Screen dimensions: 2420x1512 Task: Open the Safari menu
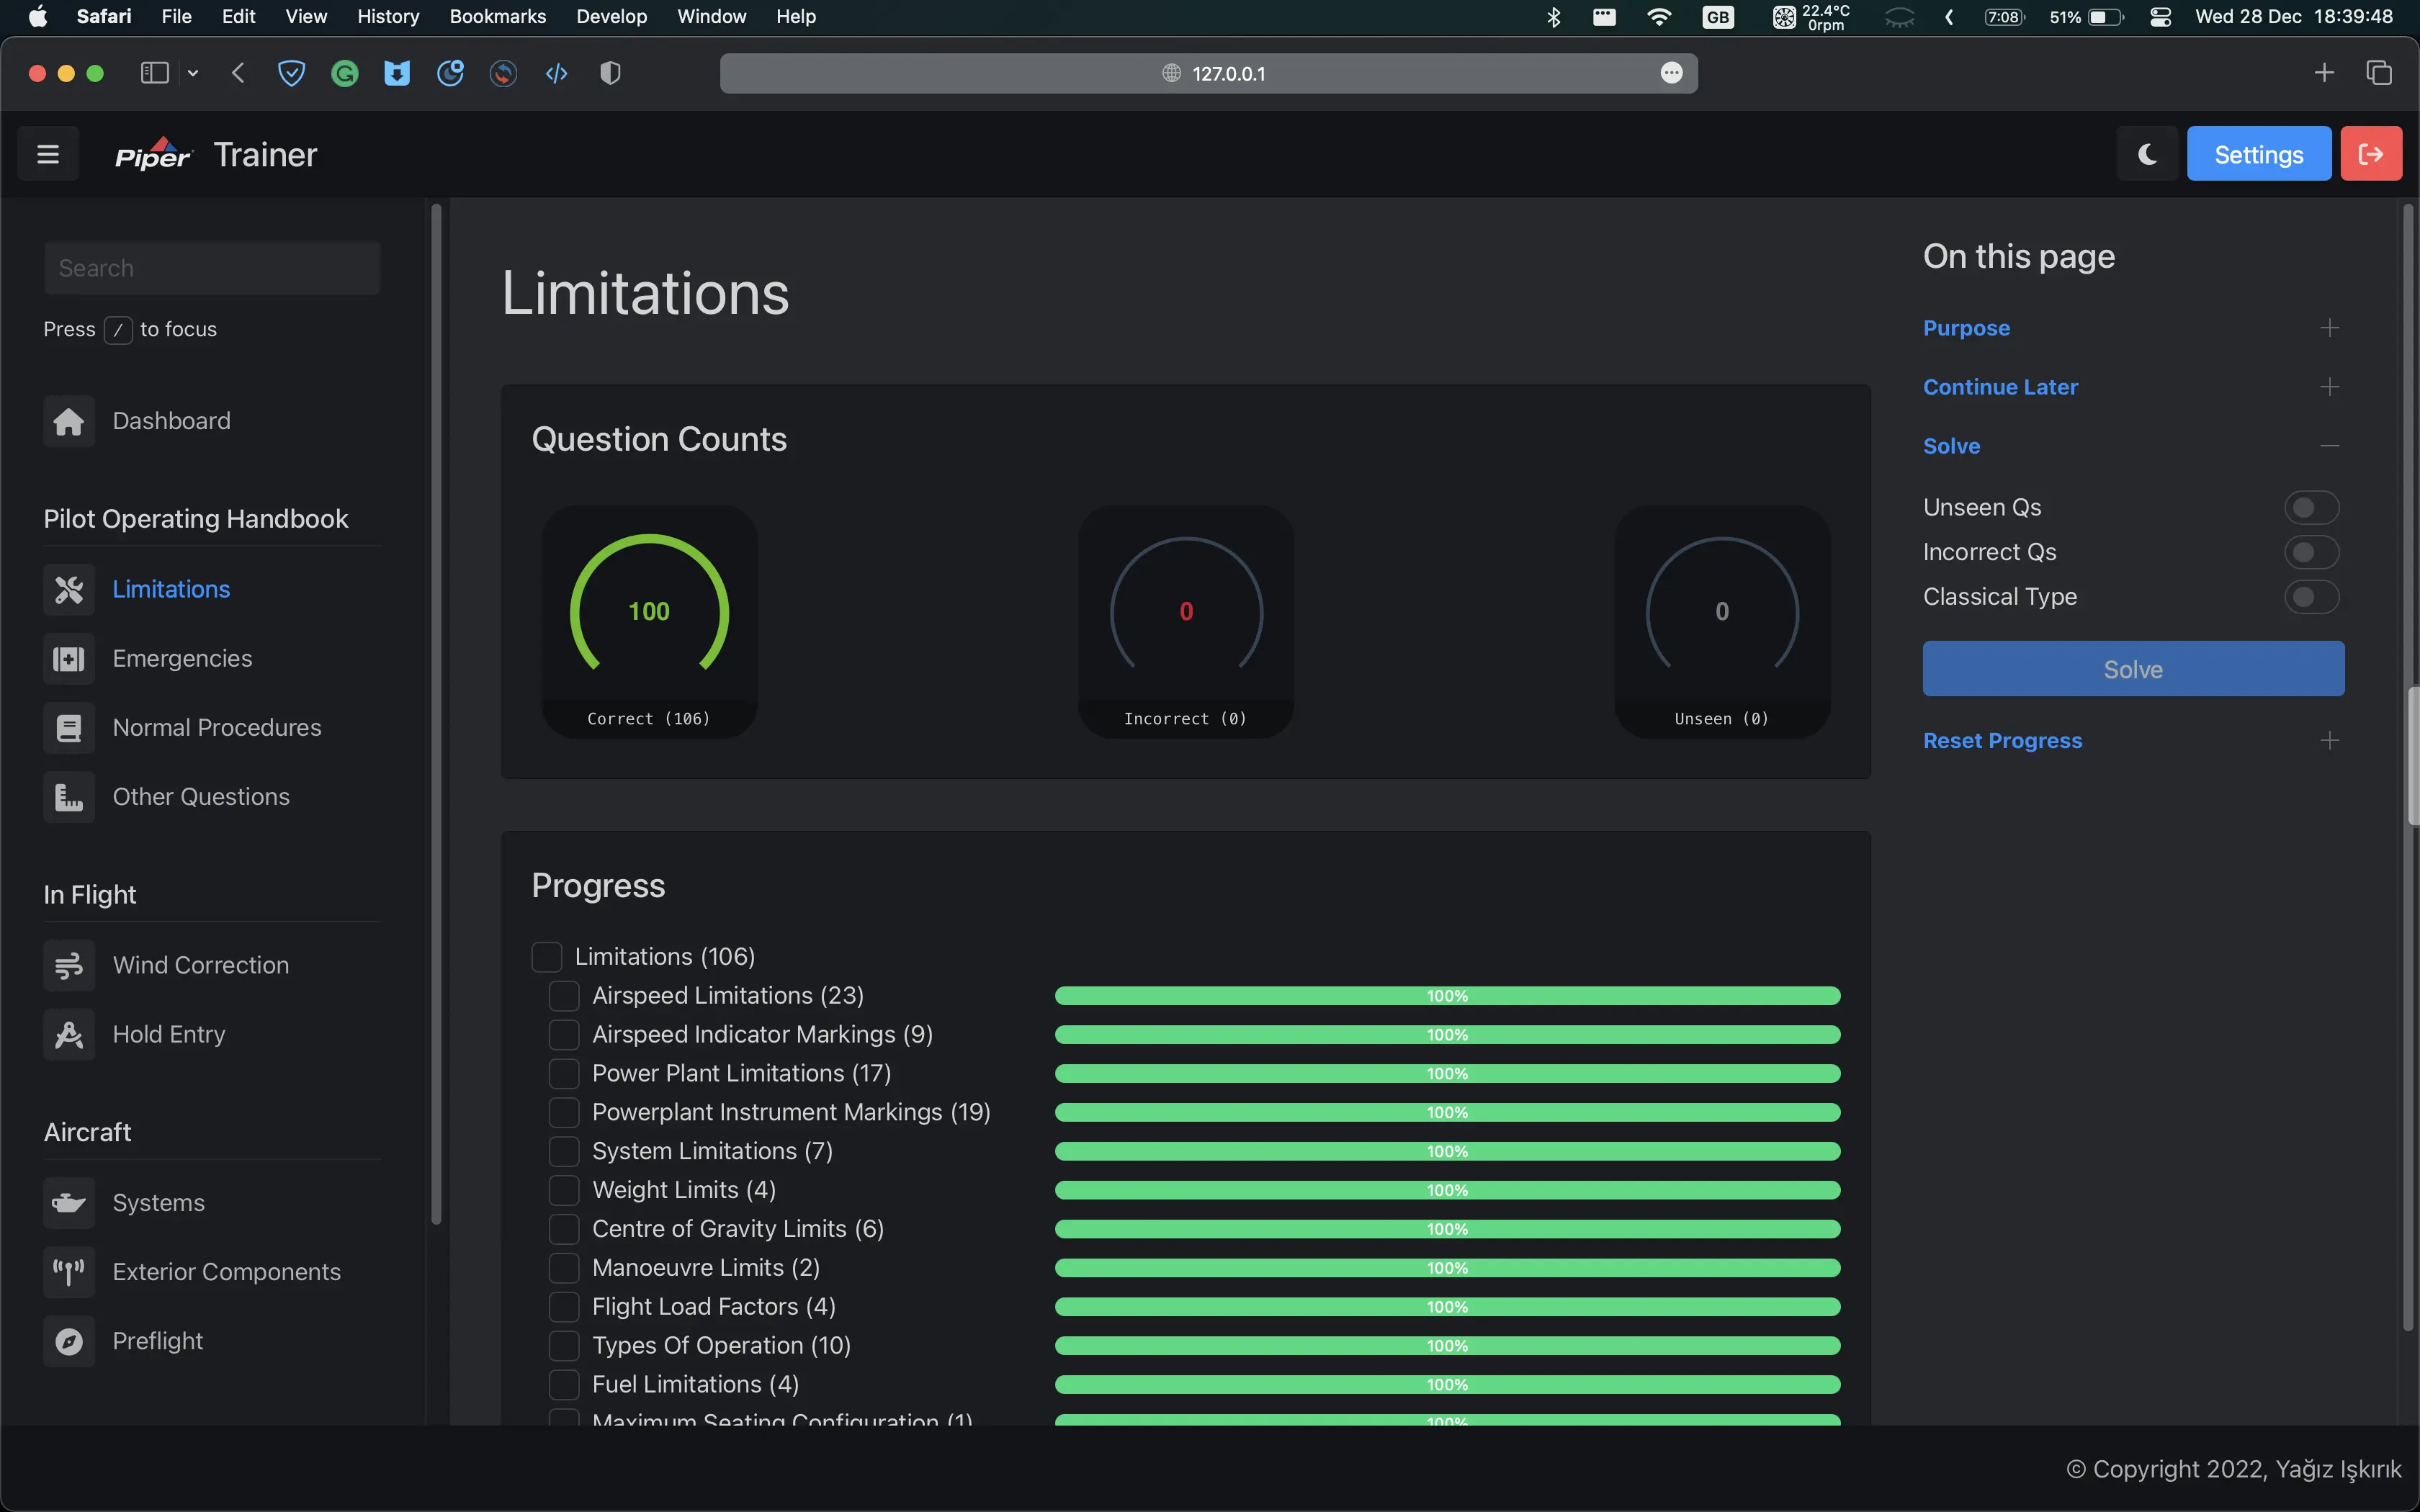(x=104, y=17)
